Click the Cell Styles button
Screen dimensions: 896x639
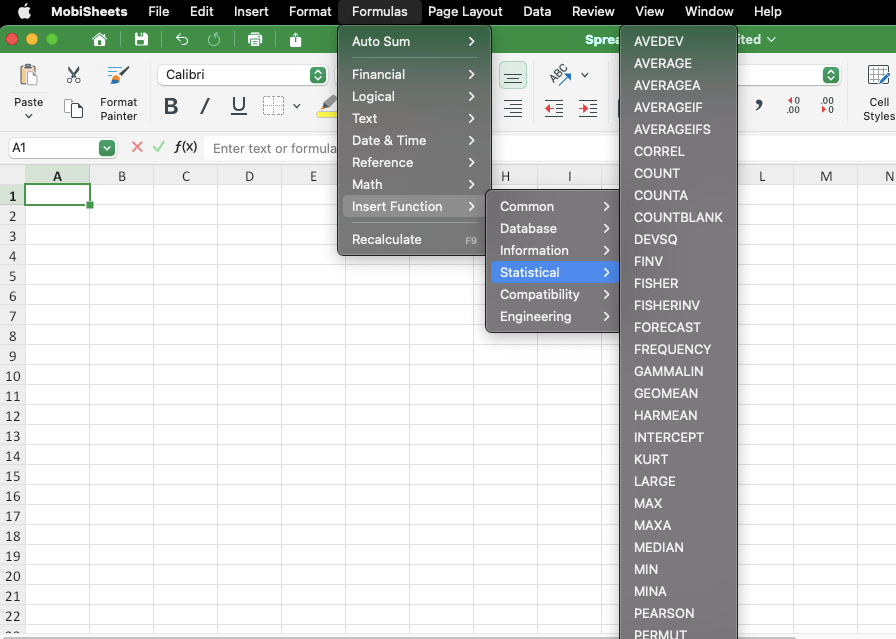pos(878,92)
